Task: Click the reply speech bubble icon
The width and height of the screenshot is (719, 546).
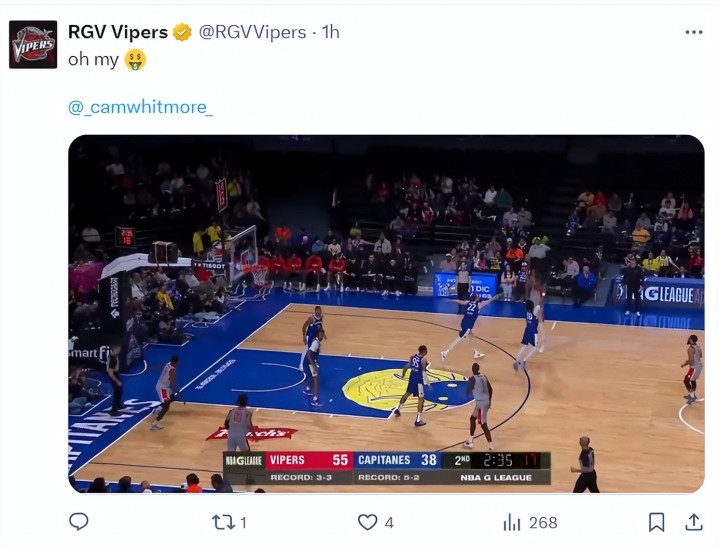Action: click(78, 522)
